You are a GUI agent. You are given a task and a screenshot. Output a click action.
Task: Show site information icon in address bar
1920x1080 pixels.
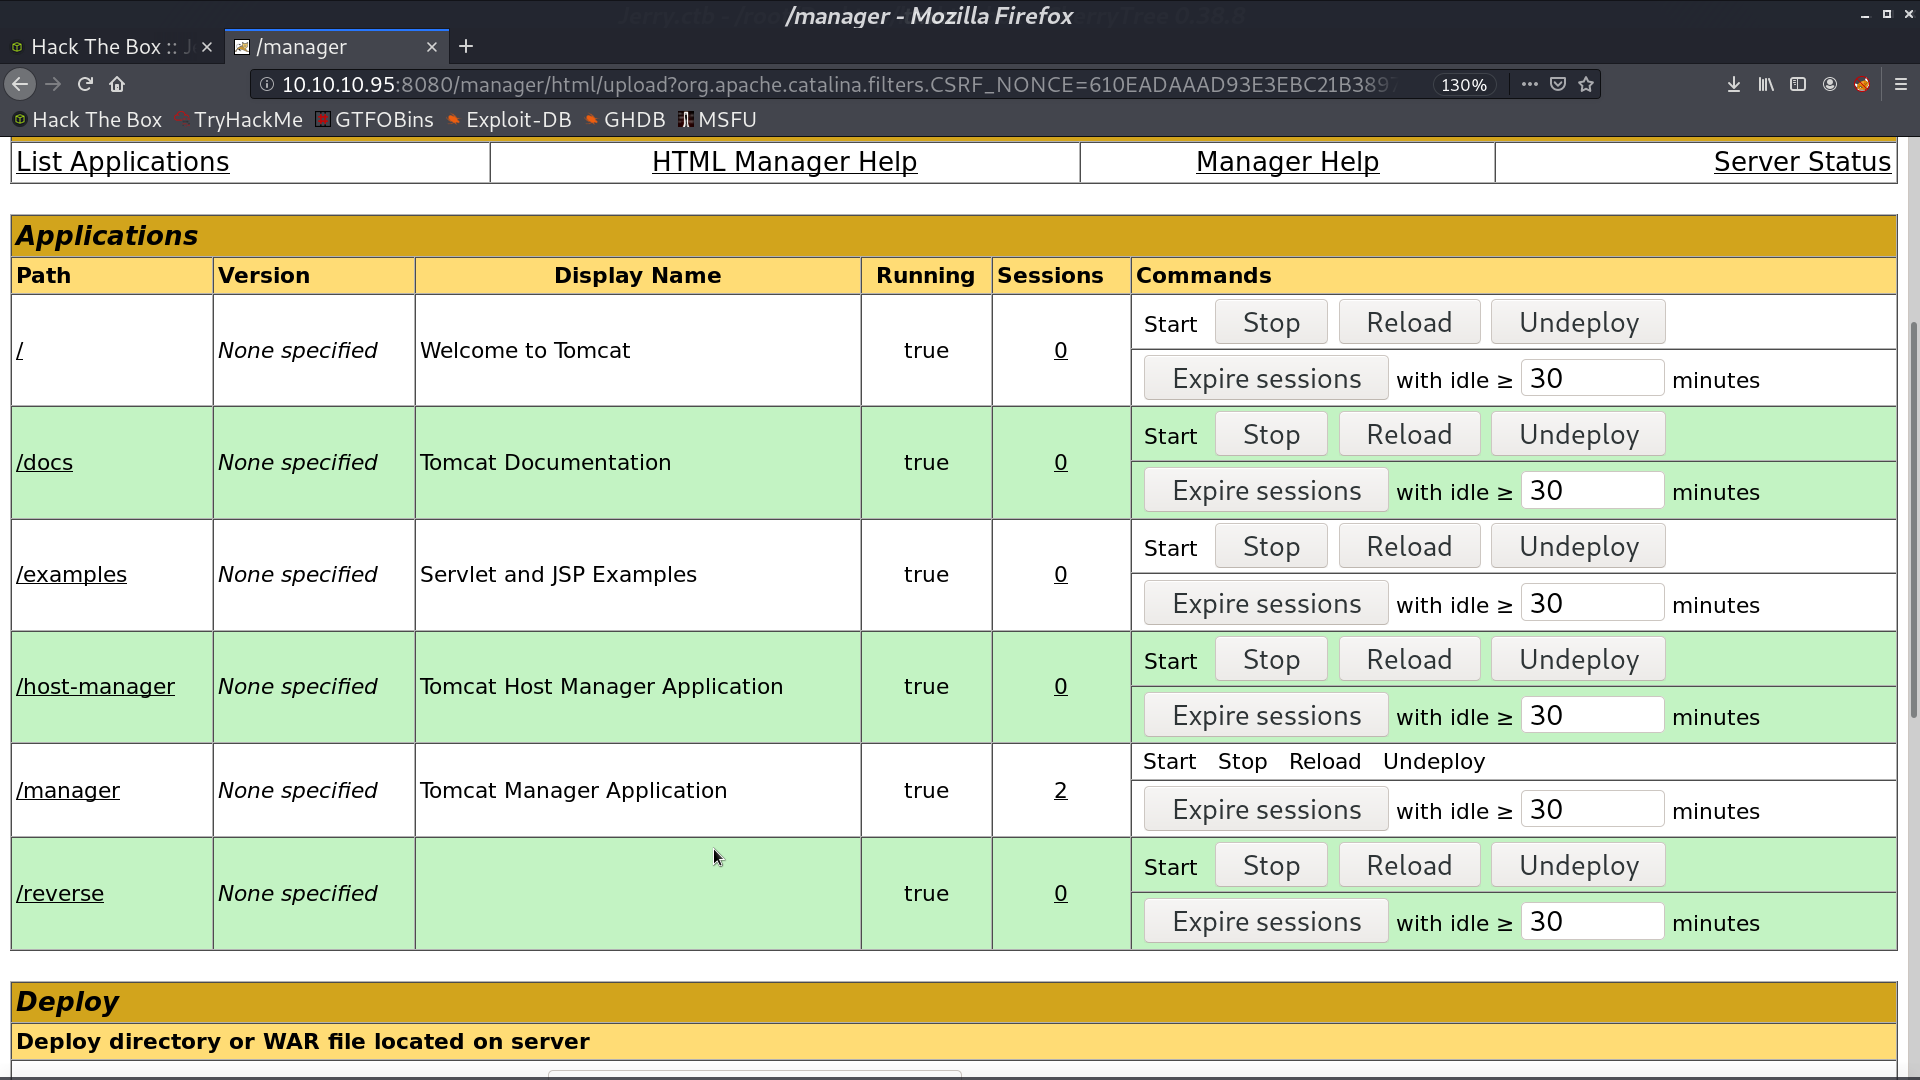click(x=267, y=85)
